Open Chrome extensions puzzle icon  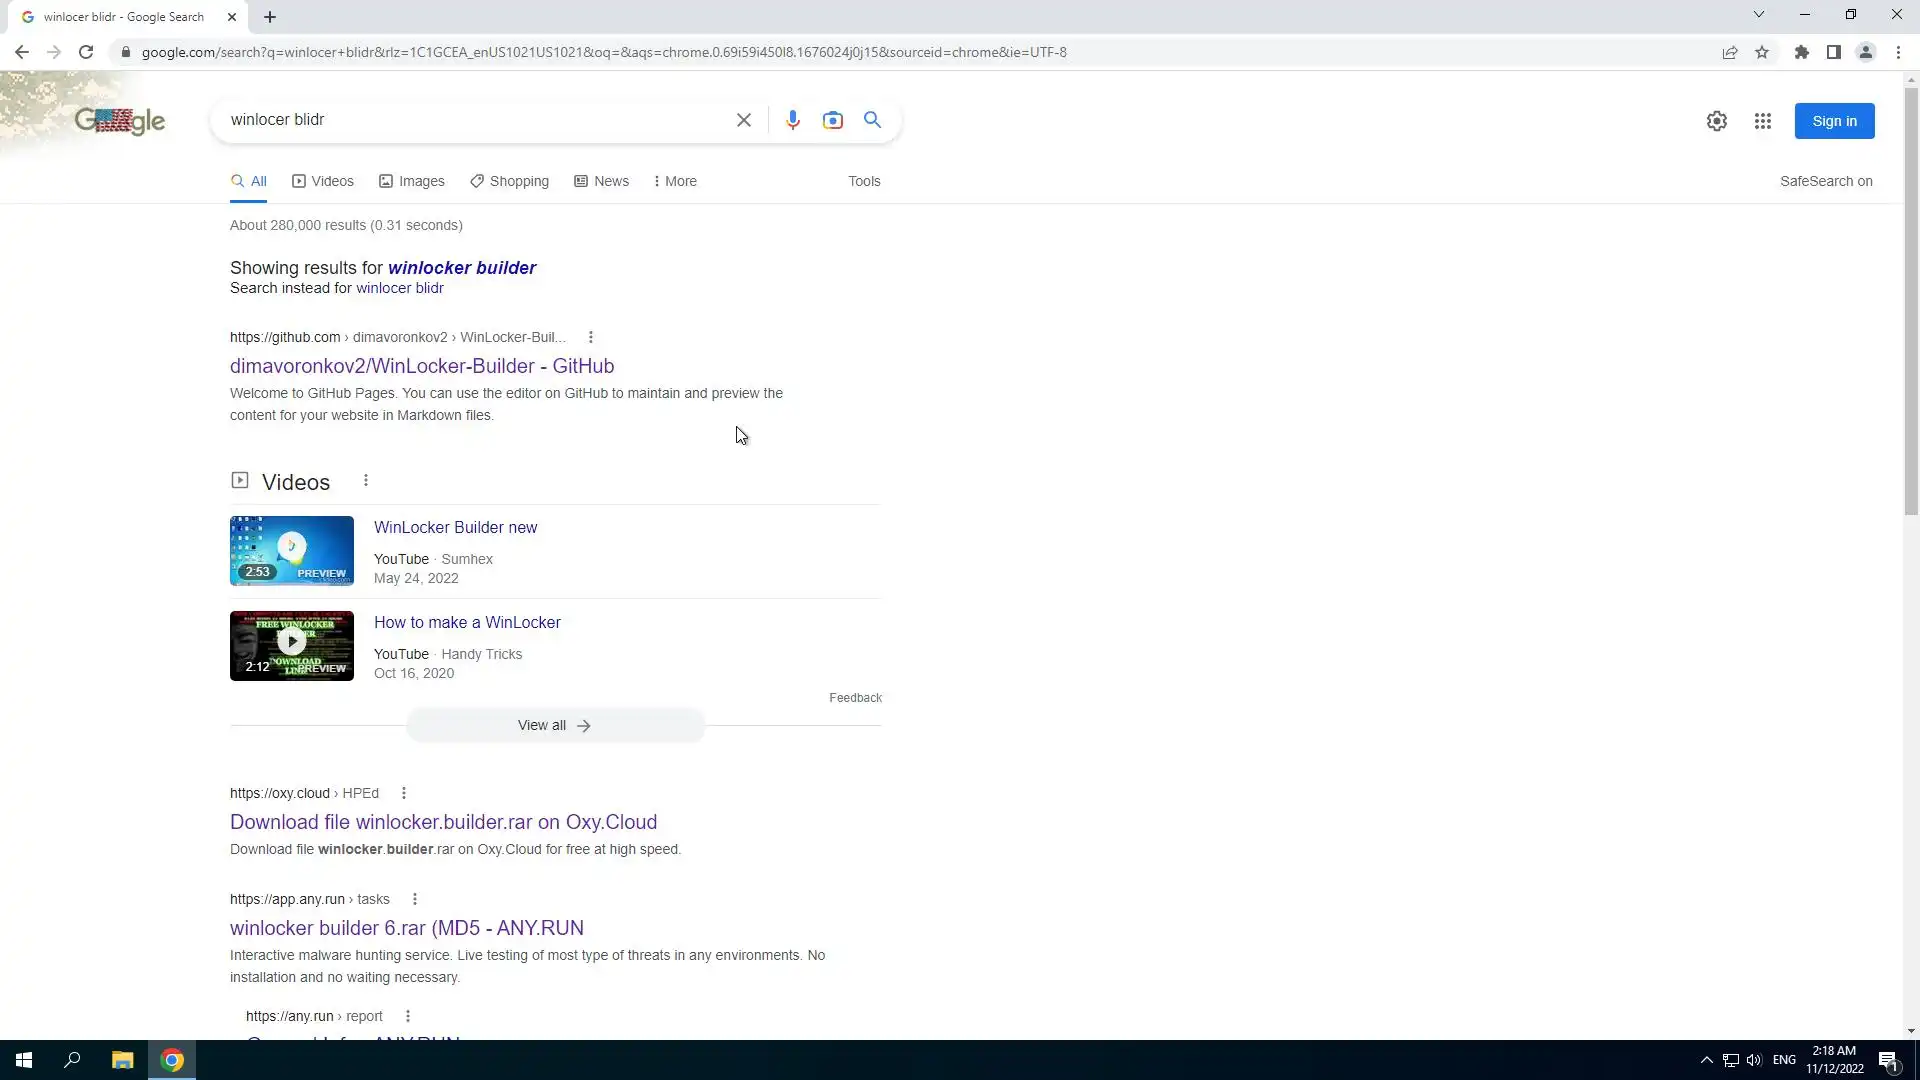coord(1801,52)
